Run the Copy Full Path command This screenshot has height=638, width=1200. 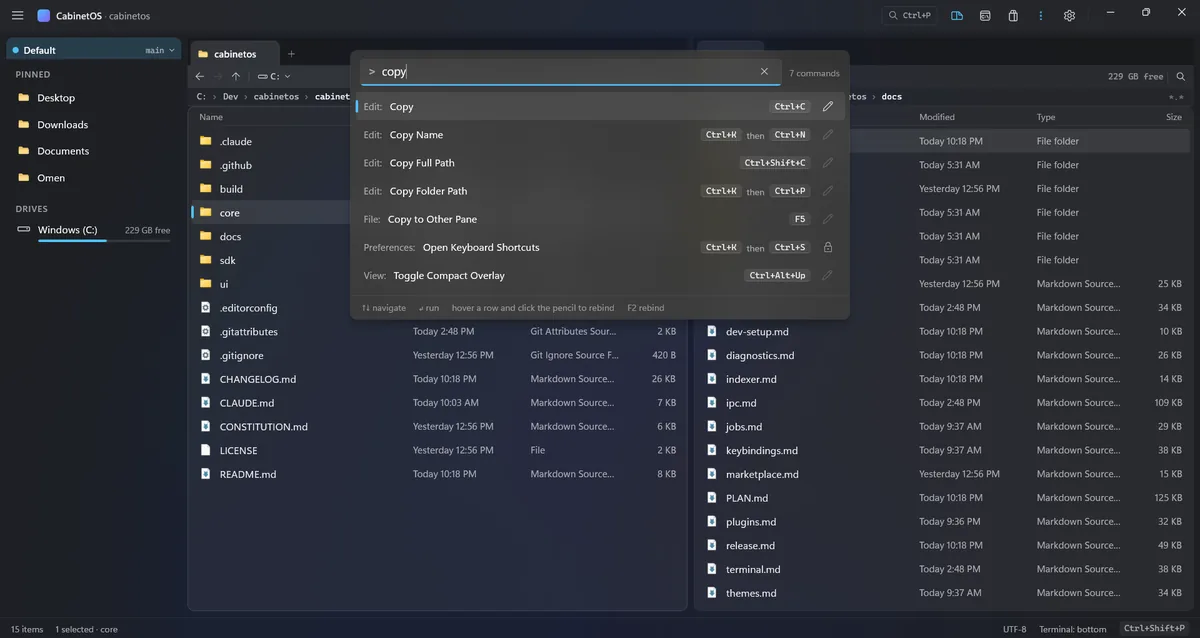pyautogui.click(x=600, y=163)
